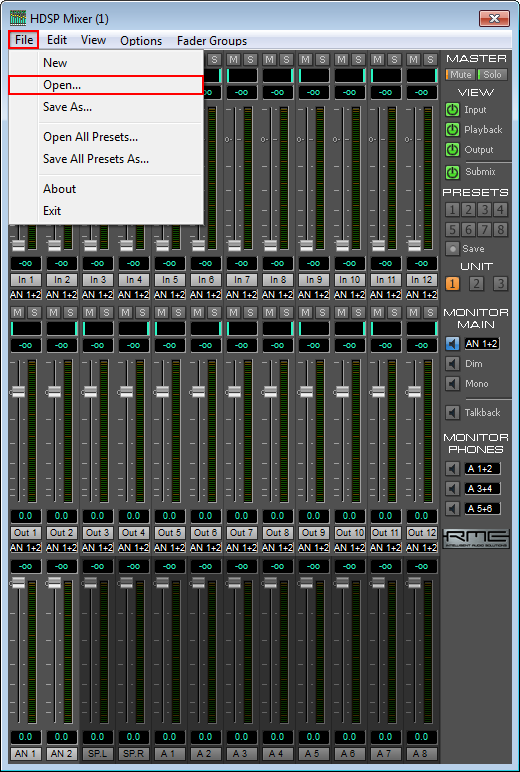The height and width of the screenshot is (772, 520).
Task: Switch to Unit 3
Action: 500,284
